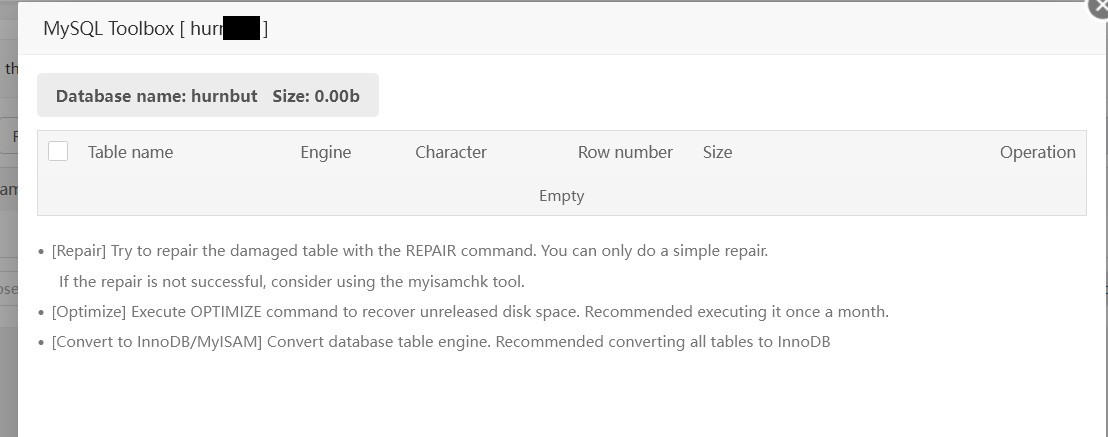
Task: Select the Engine column header
Action: coord(325,152)
